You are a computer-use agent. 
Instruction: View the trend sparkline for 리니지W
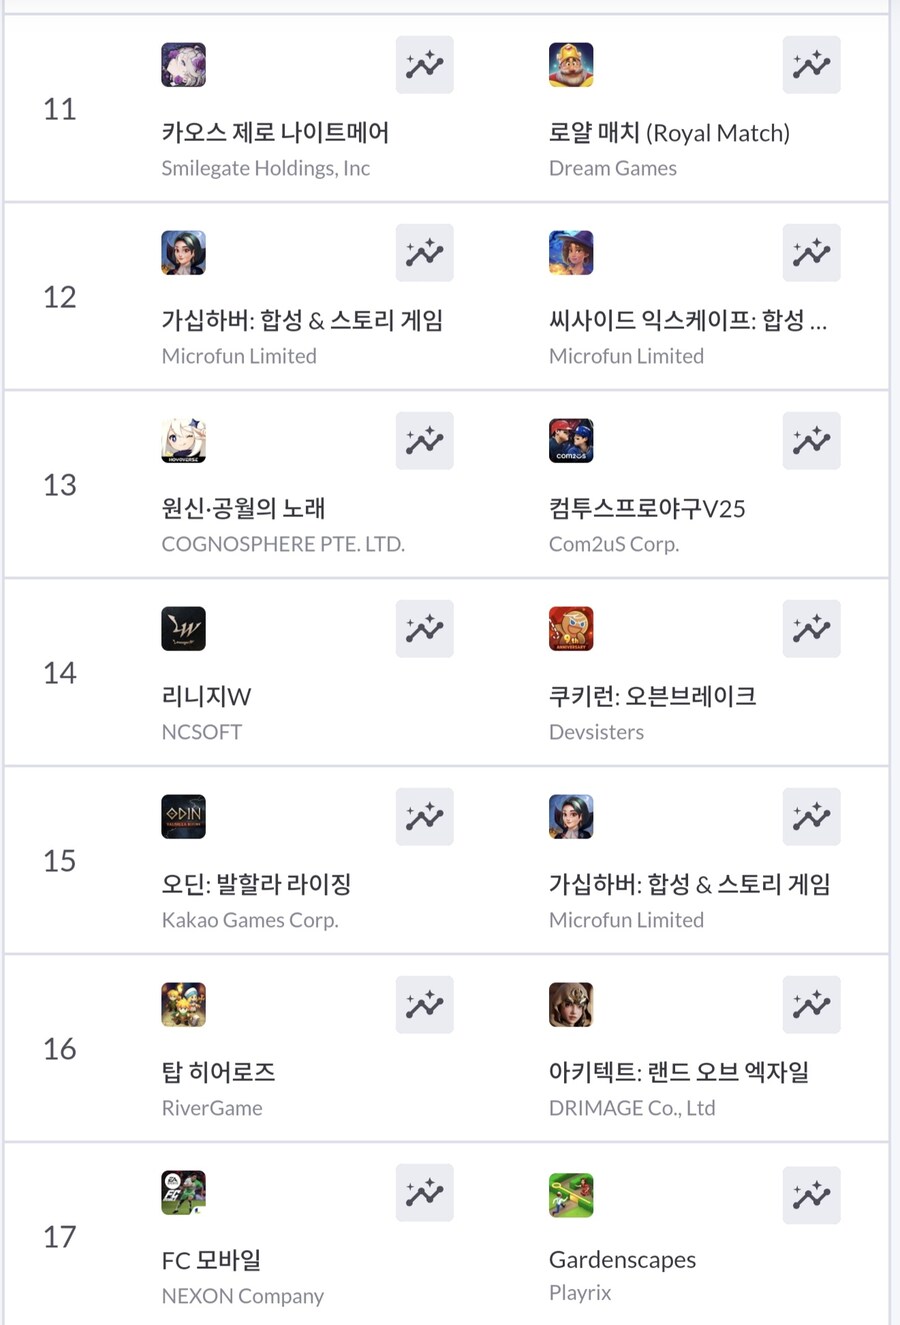[x=424, y=628]
